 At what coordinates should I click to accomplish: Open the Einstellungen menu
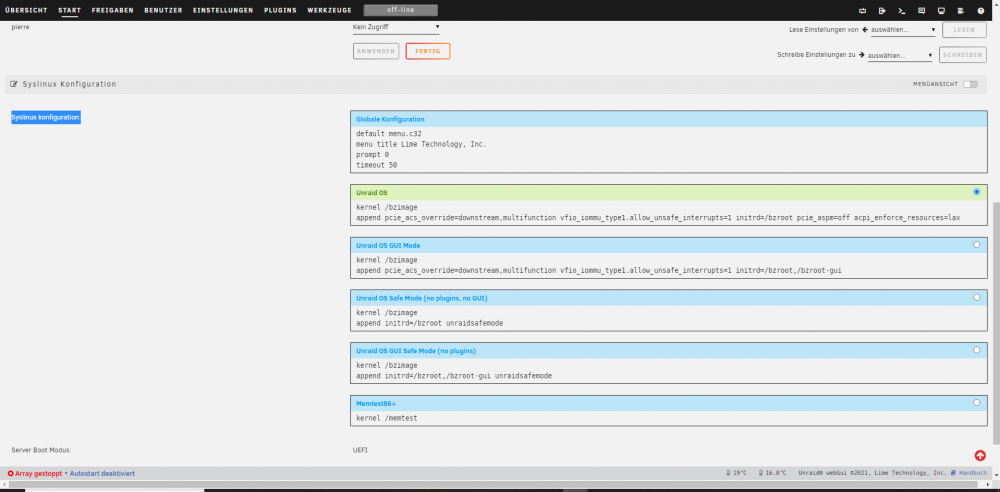(223, 10)
